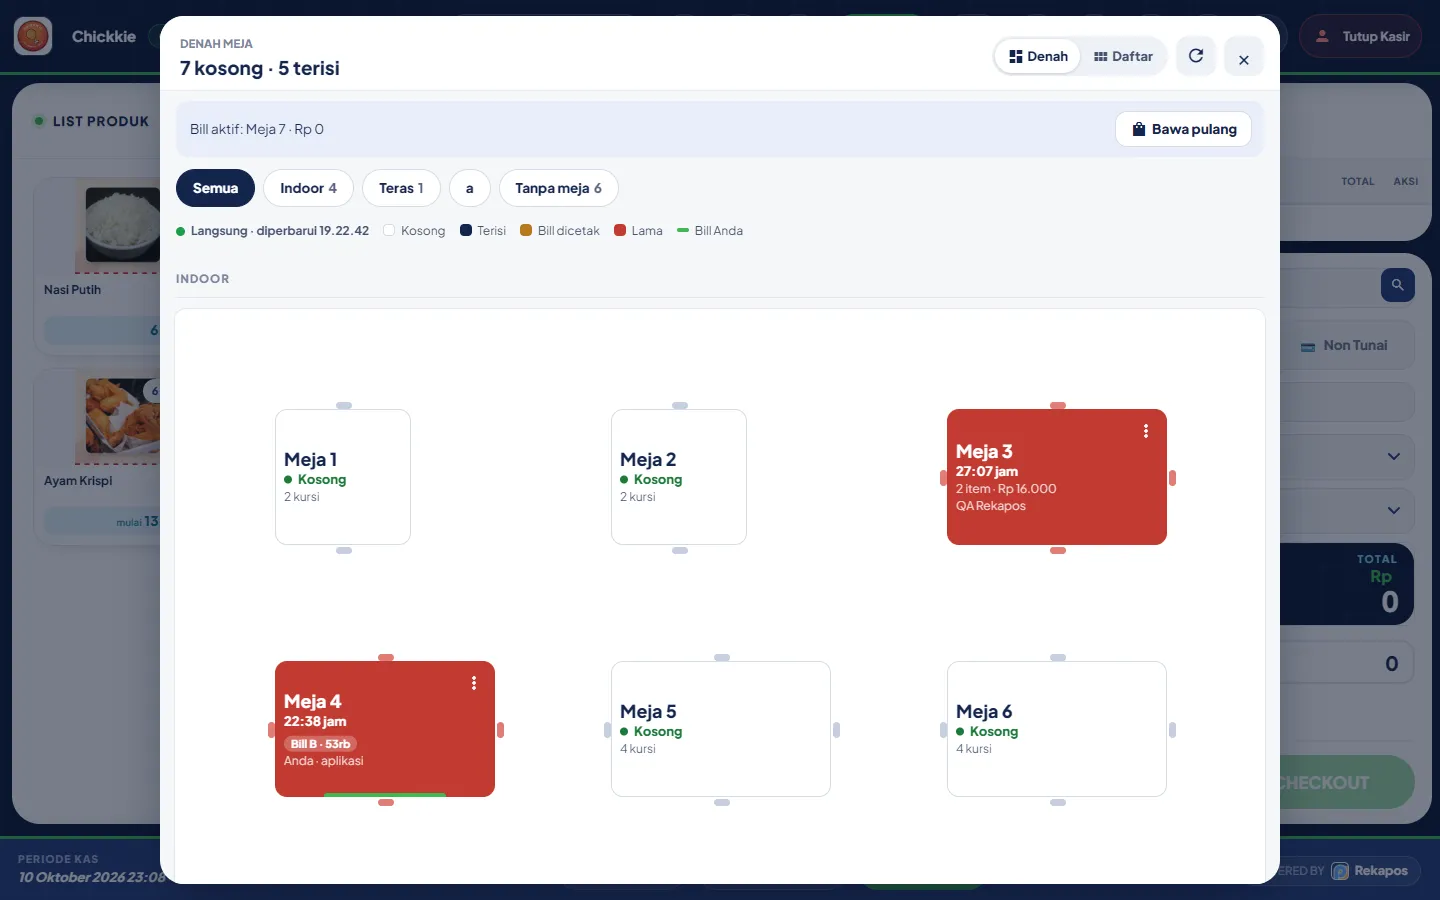Click the 'QA Rekapos' text on Meja 3

991,506
